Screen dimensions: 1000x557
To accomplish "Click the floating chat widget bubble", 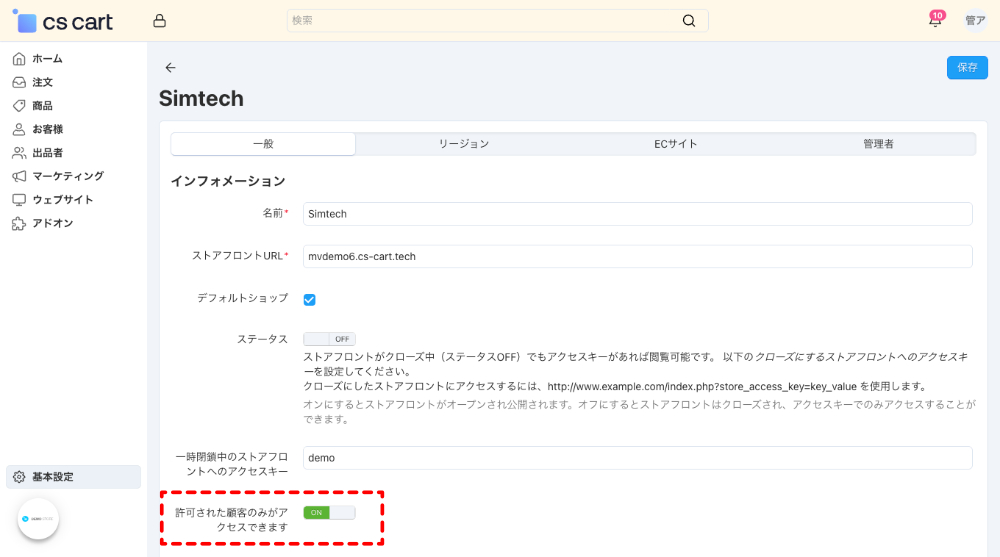I will click(38, 519).
